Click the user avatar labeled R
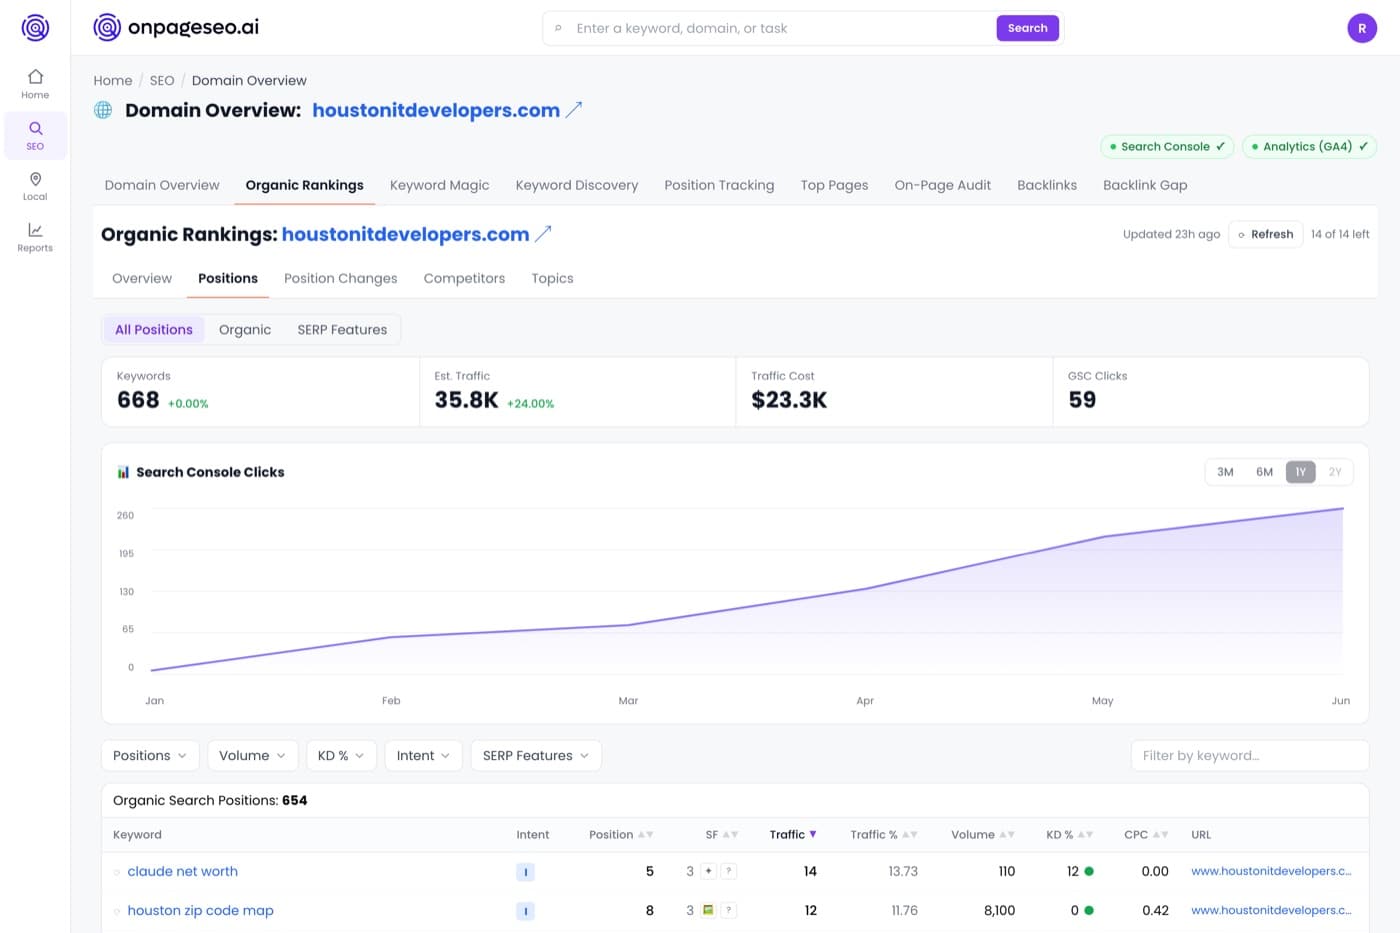 pyautogui.click(x=1362, y=28)
